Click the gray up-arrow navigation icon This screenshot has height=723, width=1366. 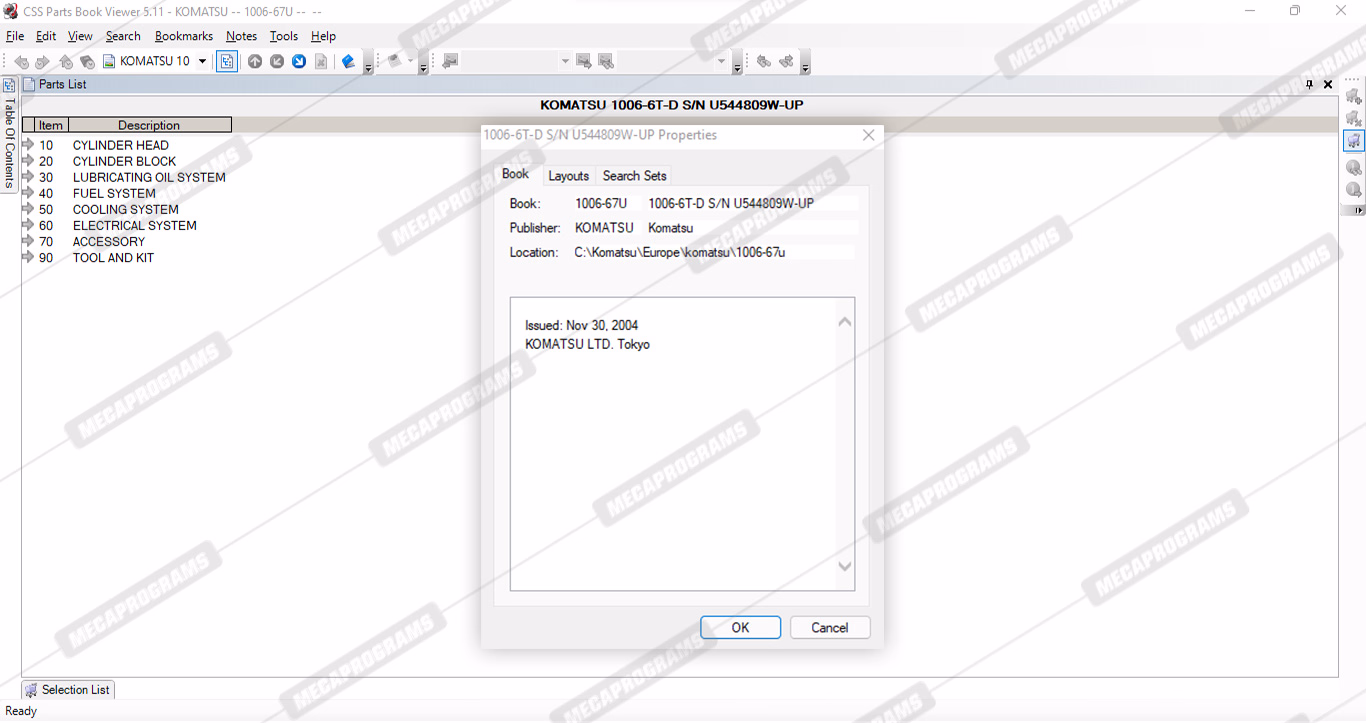[x=255, y=62]
